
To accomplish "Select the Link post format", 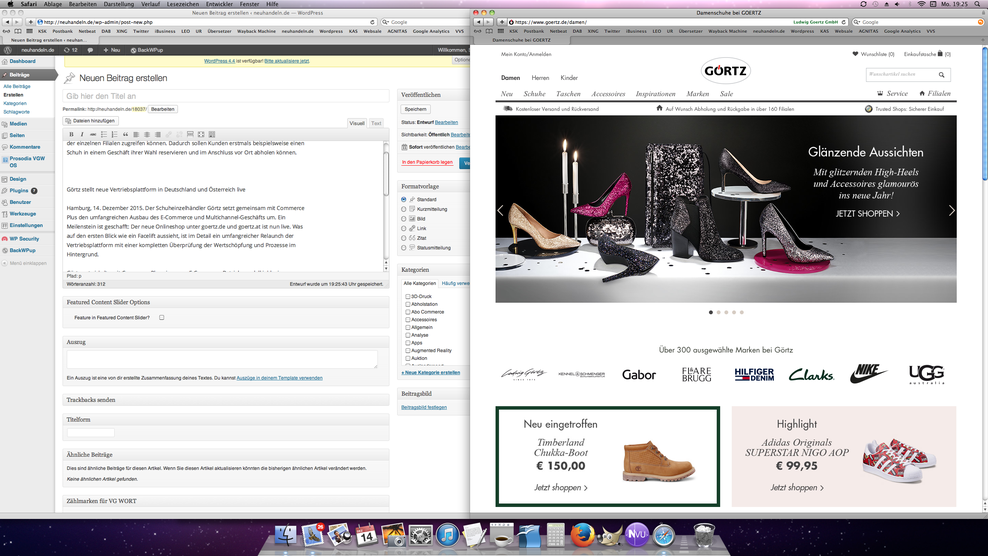I will point(404,228).
